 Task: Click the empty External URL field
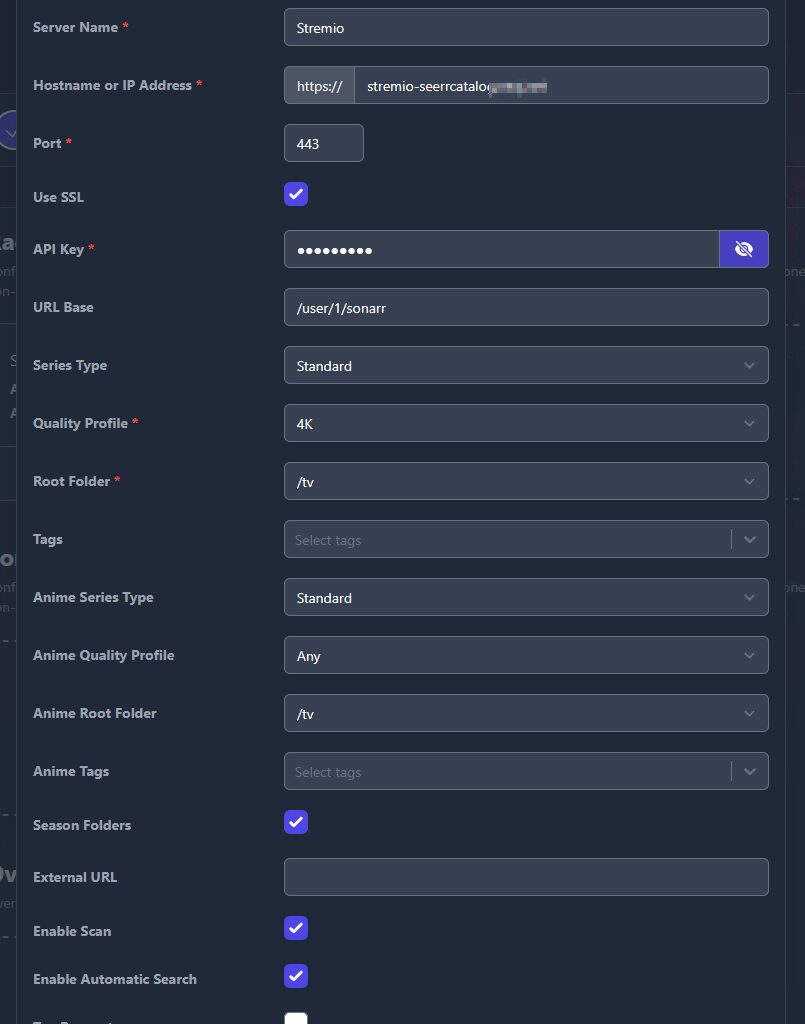tap(526, 877)
